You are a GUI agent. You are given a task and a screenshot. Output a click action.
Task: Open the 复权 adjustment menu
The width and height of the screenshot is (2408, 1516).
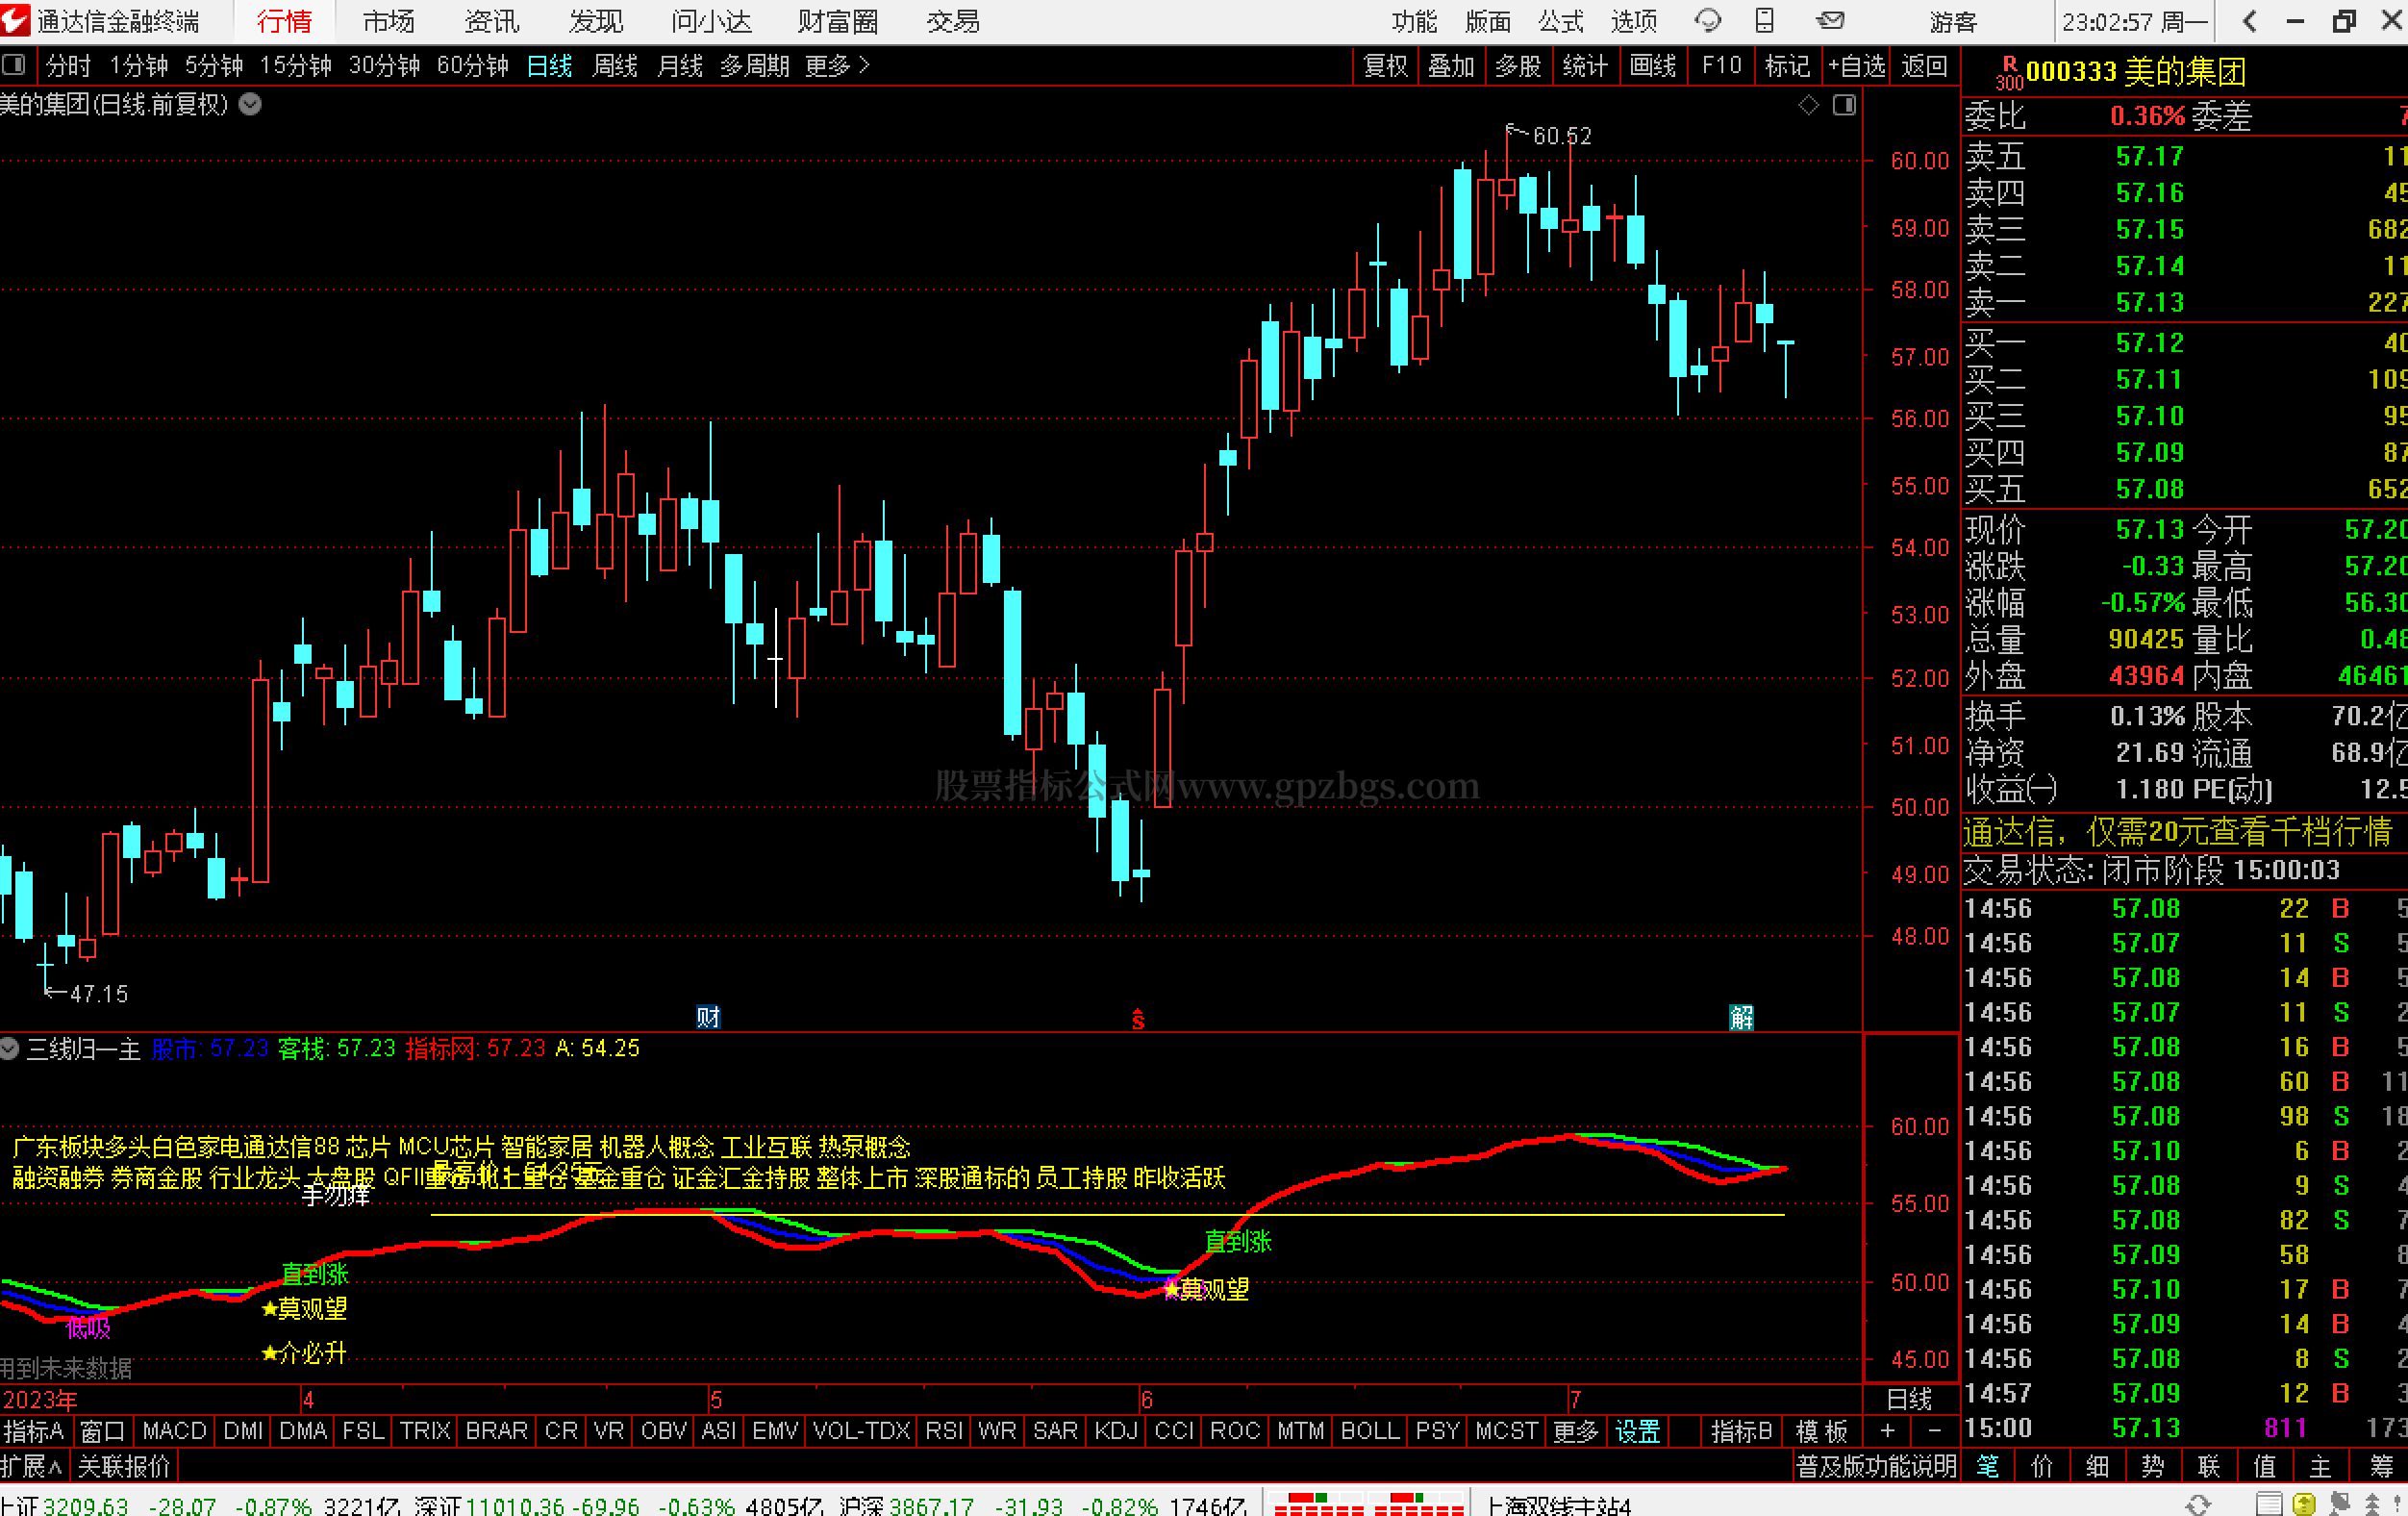point(1384,65)
